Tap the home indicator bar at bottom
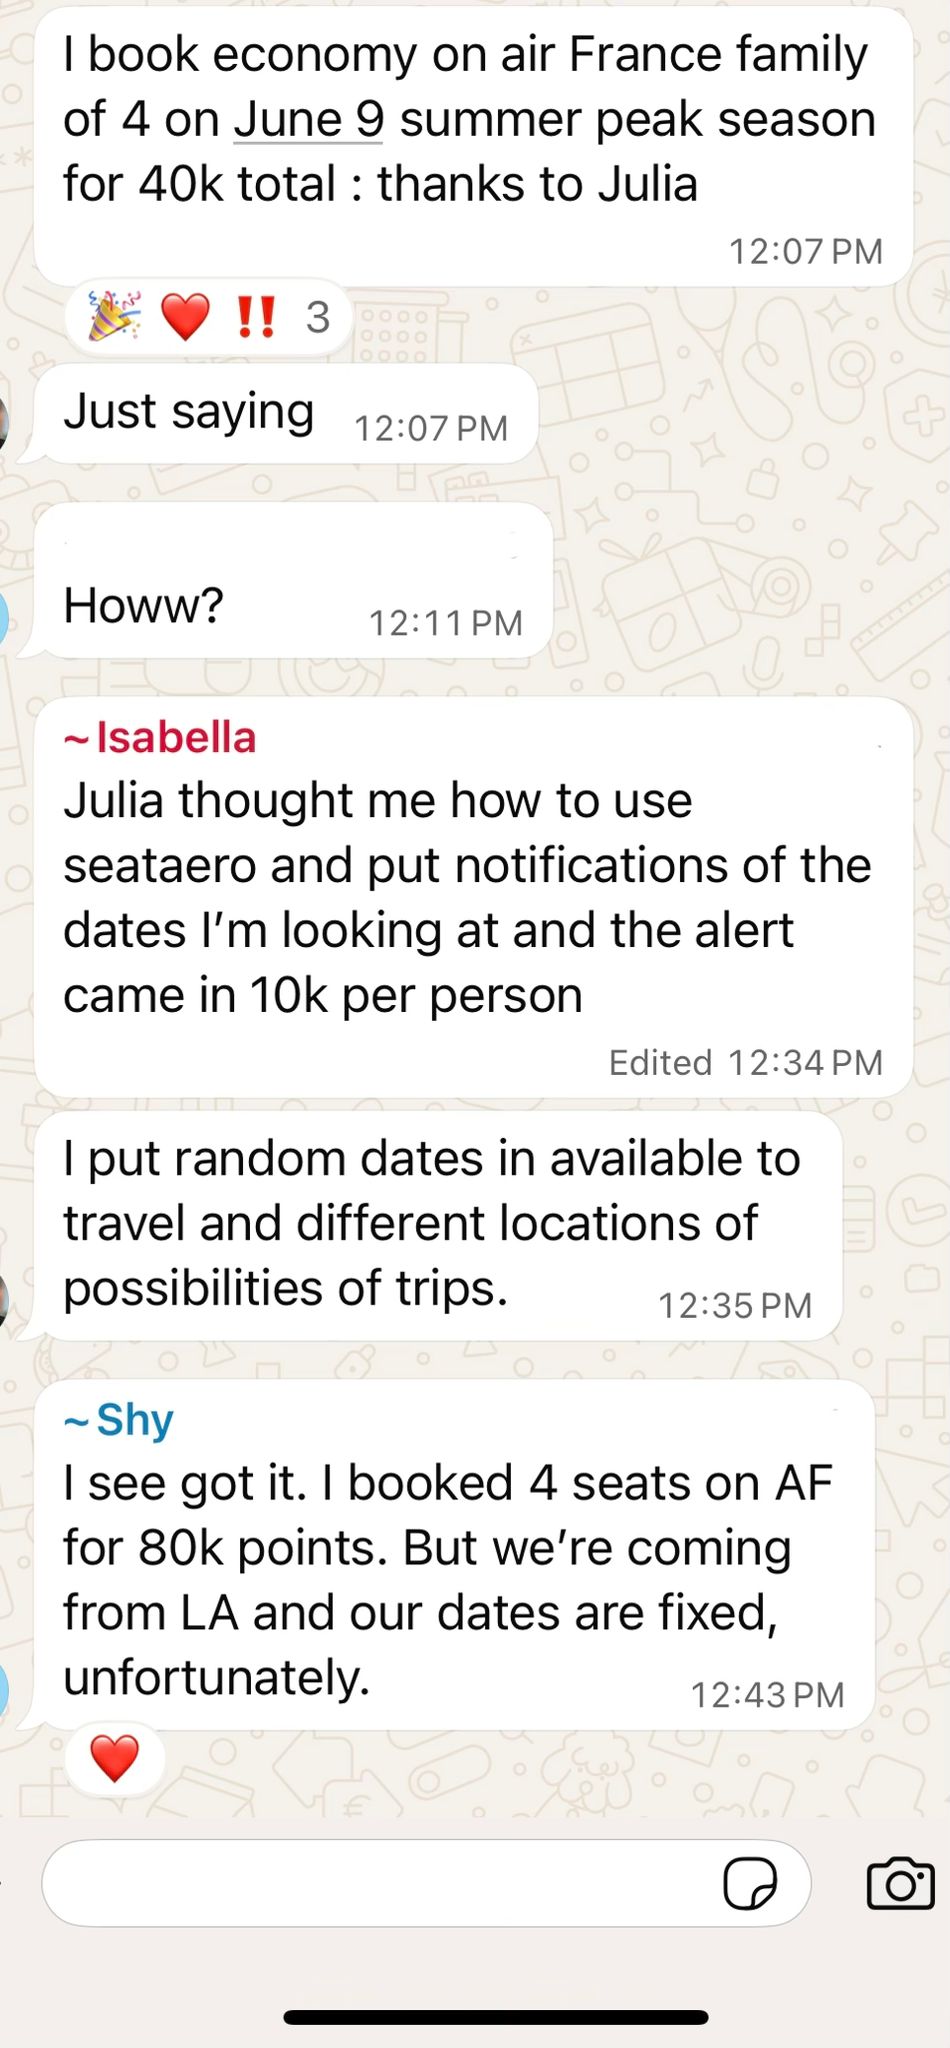Screen dimensions: 950x2048 click(495, 2017)
